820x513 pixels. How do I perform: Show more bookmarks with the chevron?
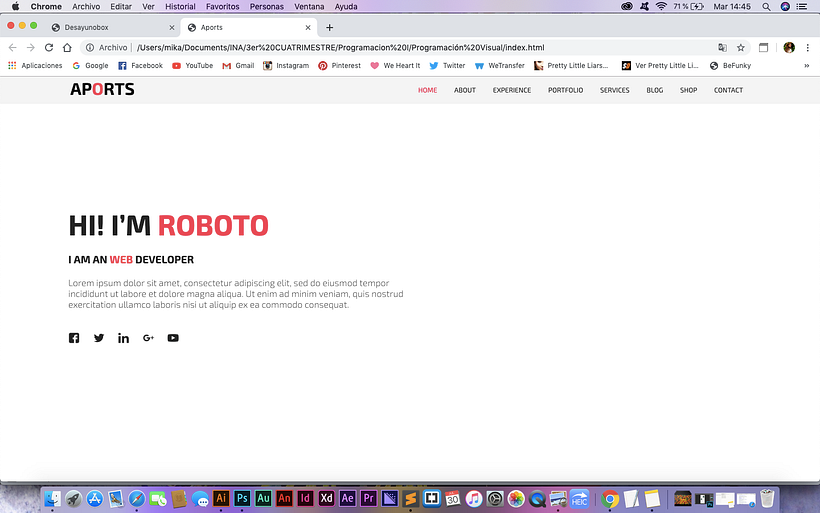pos(806,66)
